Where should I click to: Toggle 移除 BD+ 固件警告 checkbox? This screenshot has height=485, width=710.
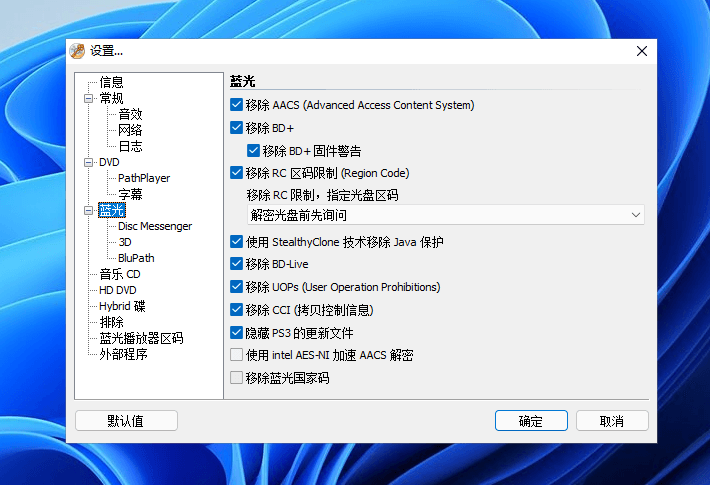[253, 150]
